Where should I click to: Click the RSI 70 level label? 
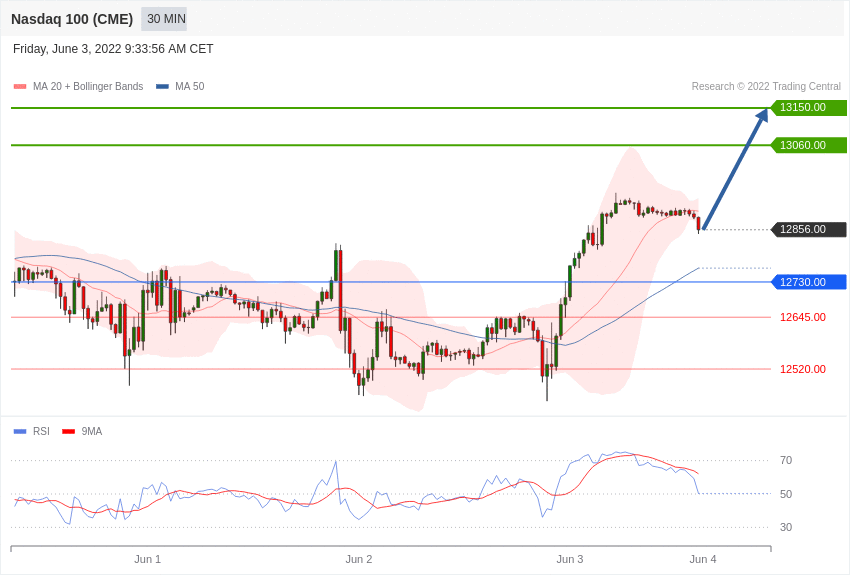coord(786,460)
